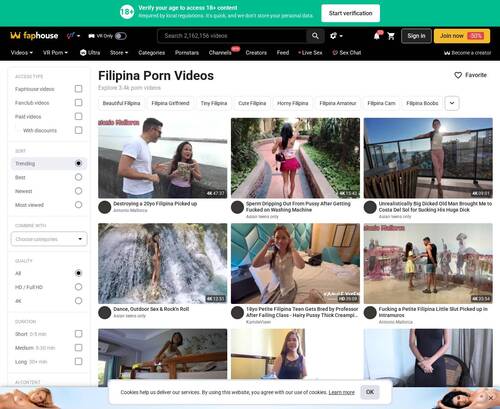Click the search magnifier icon

[x=315, y=36]
